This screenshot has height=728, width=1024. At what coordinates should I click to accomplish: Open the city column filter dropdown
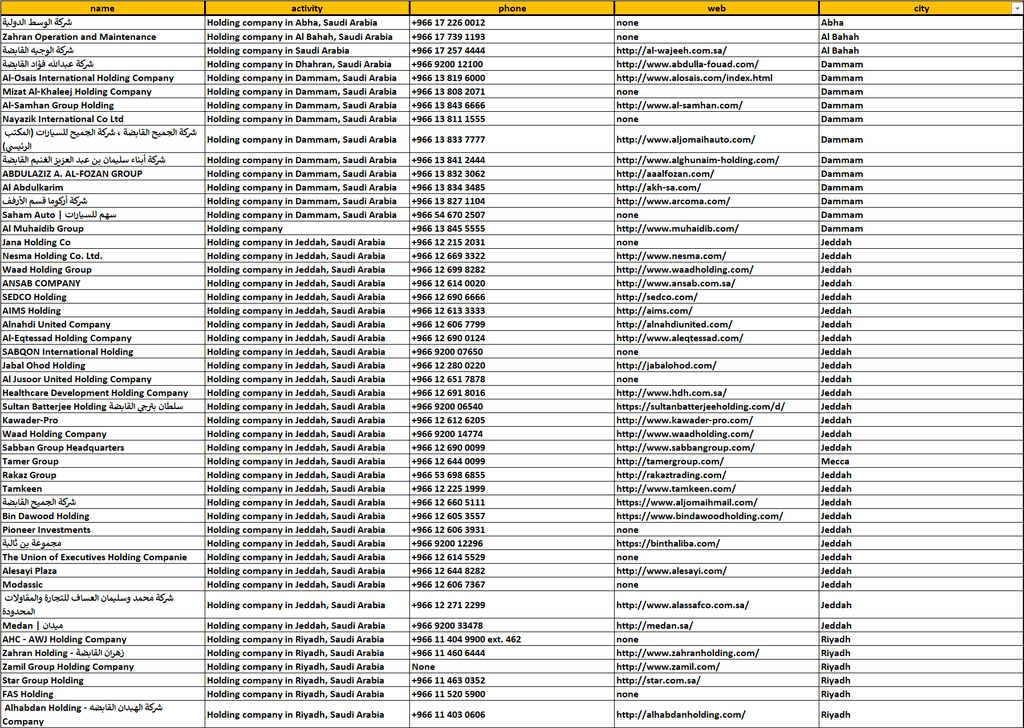[x=1017, y=9]
